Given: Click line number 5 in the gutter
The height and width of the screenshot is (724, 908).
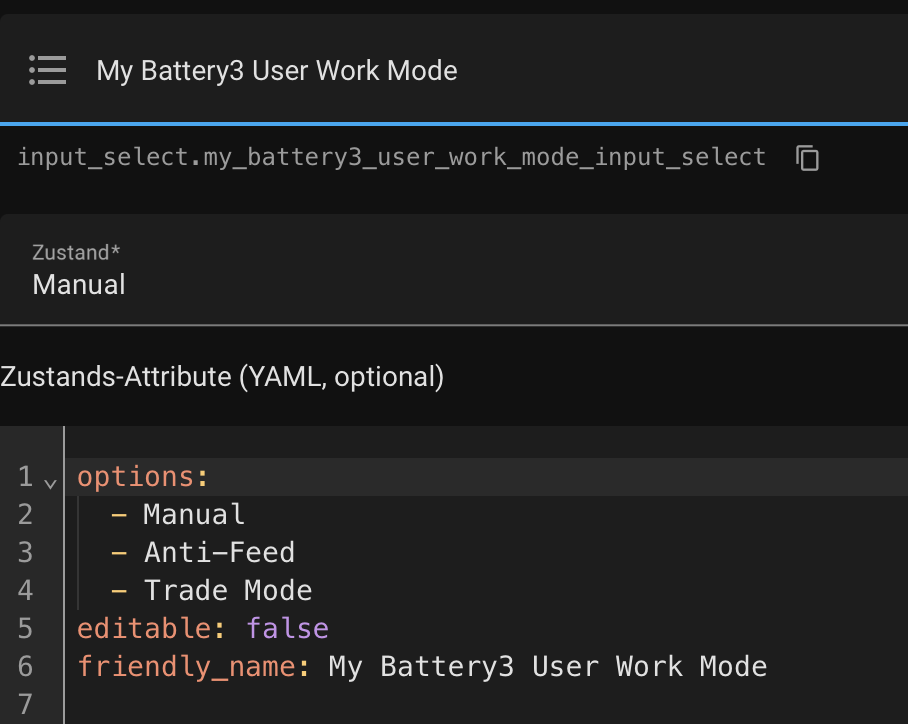Looking at the screenshot, I should click(x=25, y=629).
